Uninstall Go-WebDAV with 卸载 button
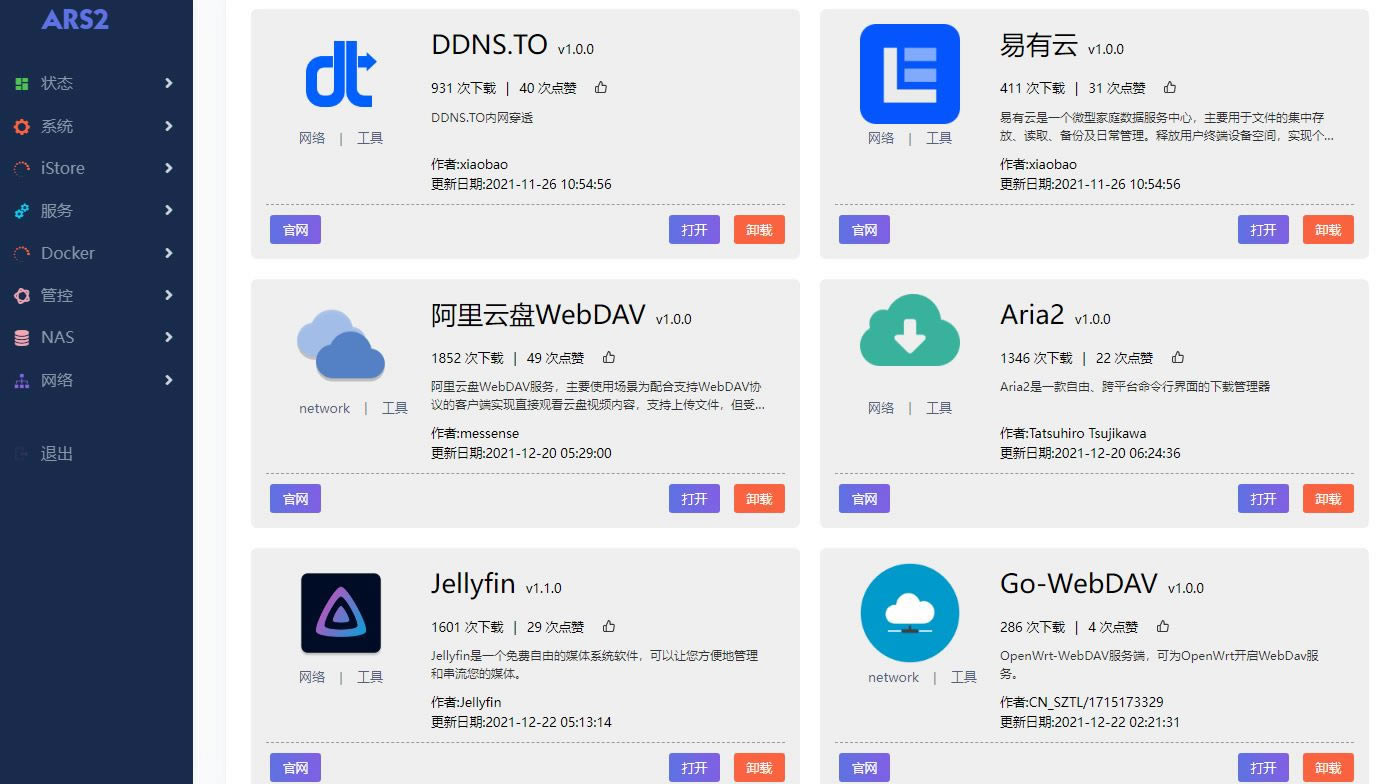1386x784 pixels. (x=1328, y=768)
